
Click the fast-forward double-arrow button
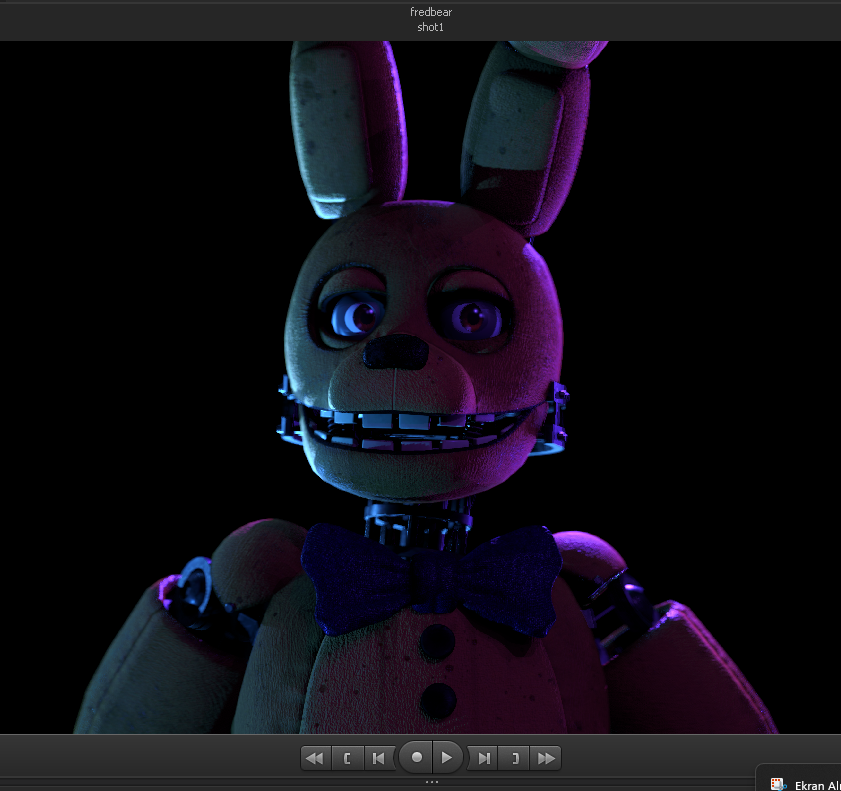(545, 758)
